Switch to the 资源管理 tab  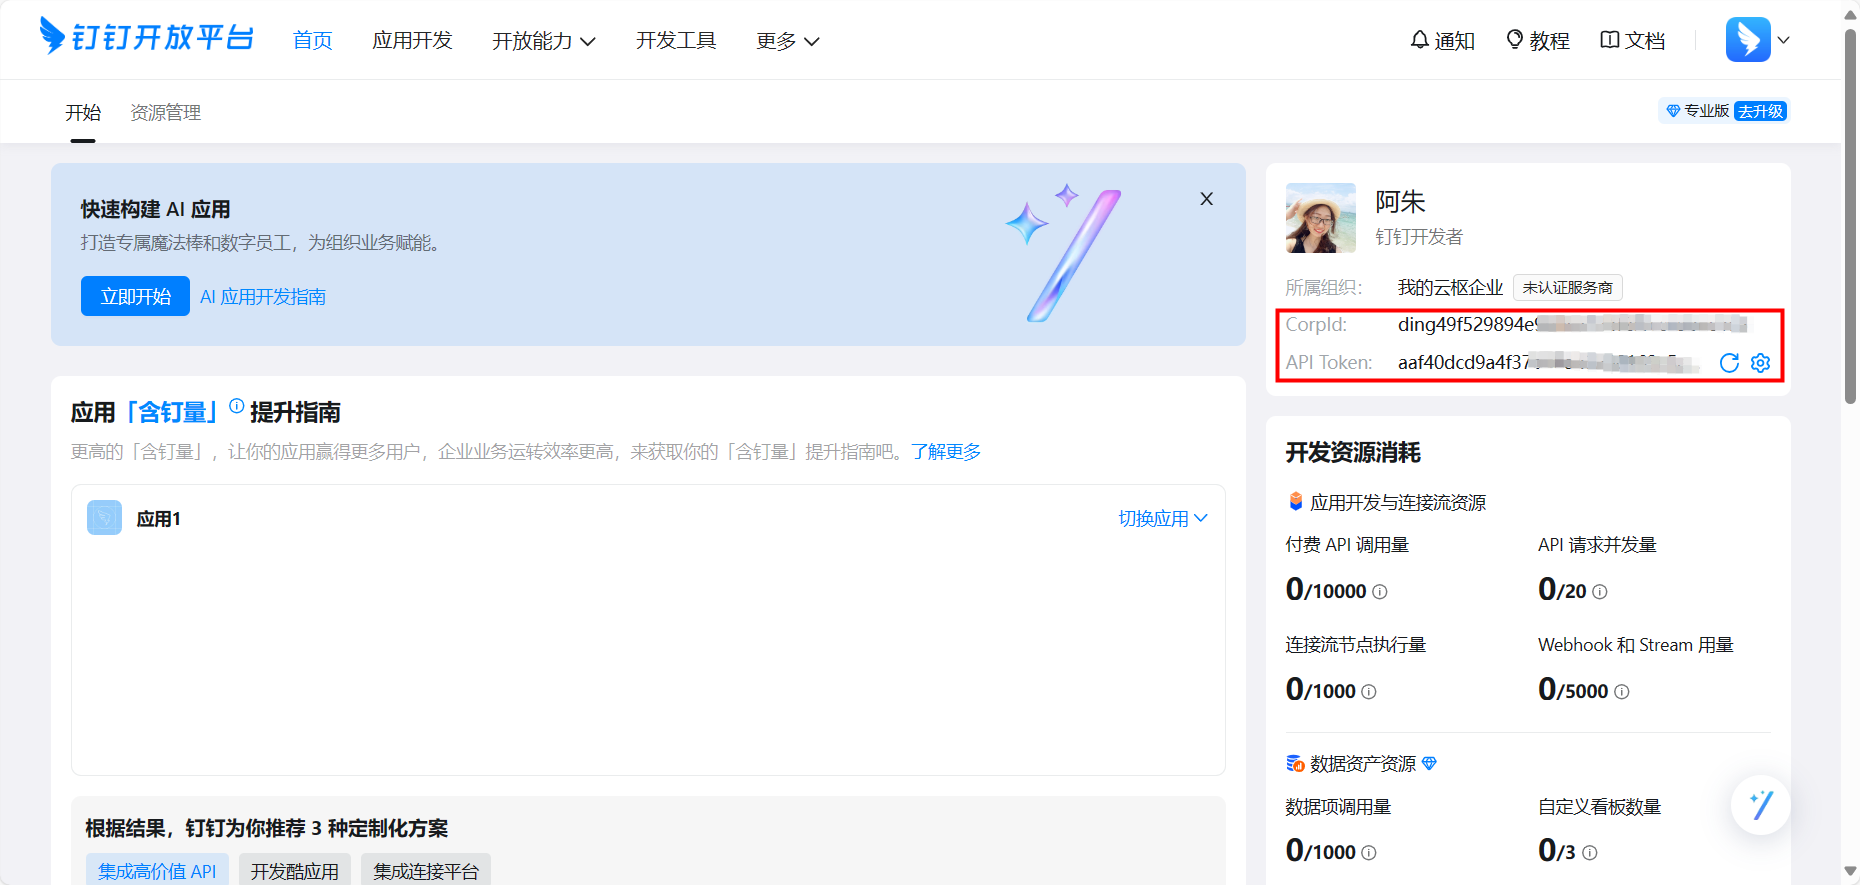(166, 112)
